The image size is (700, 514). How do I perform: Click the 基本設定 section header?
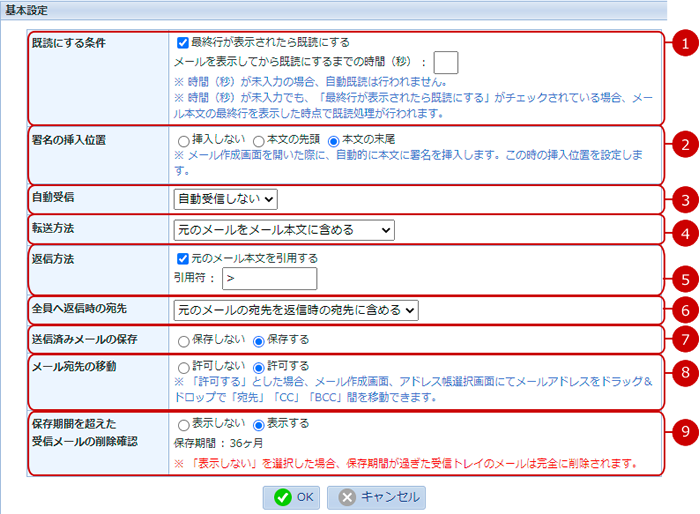(27, 10)
